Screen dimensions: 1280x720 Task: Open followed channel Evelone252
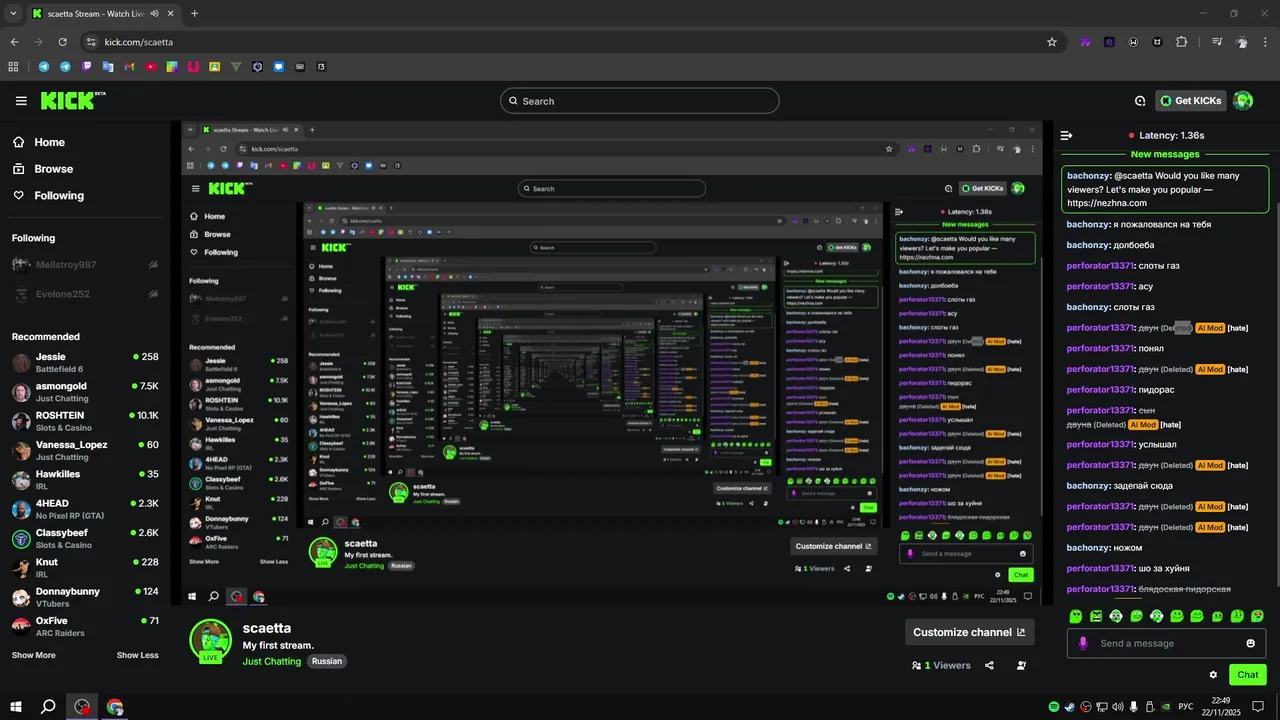coord(85,294)
